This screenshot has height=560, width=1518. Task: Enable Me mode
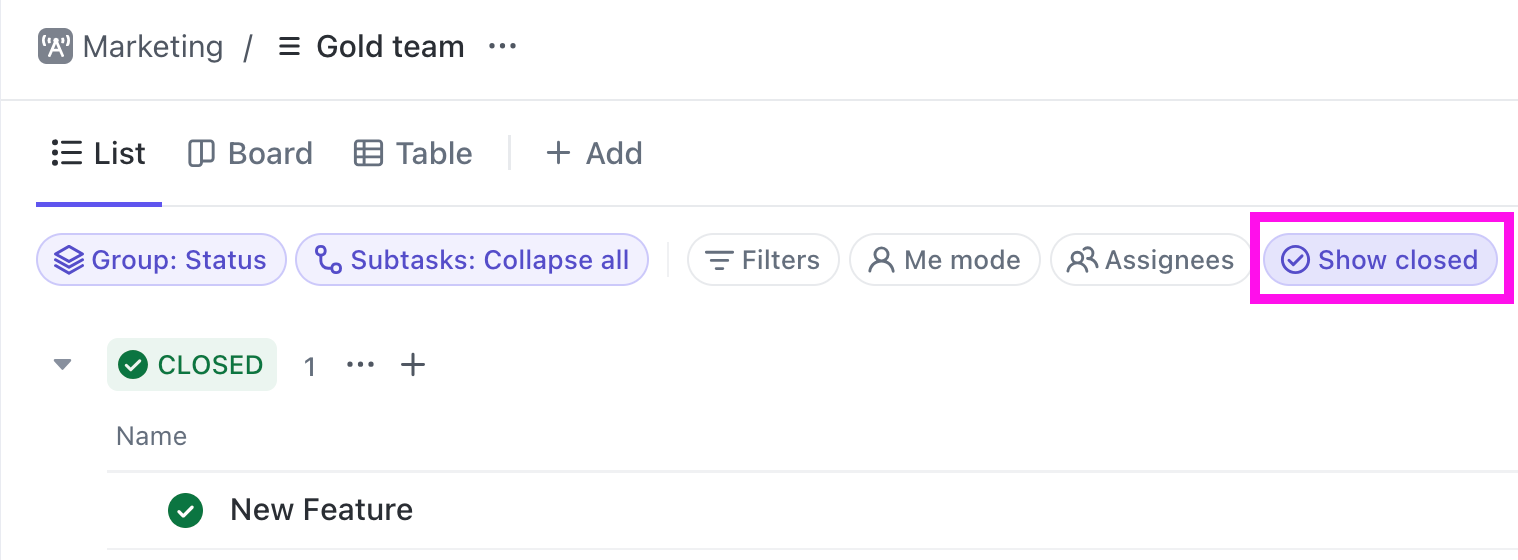(x=944, y=260)
